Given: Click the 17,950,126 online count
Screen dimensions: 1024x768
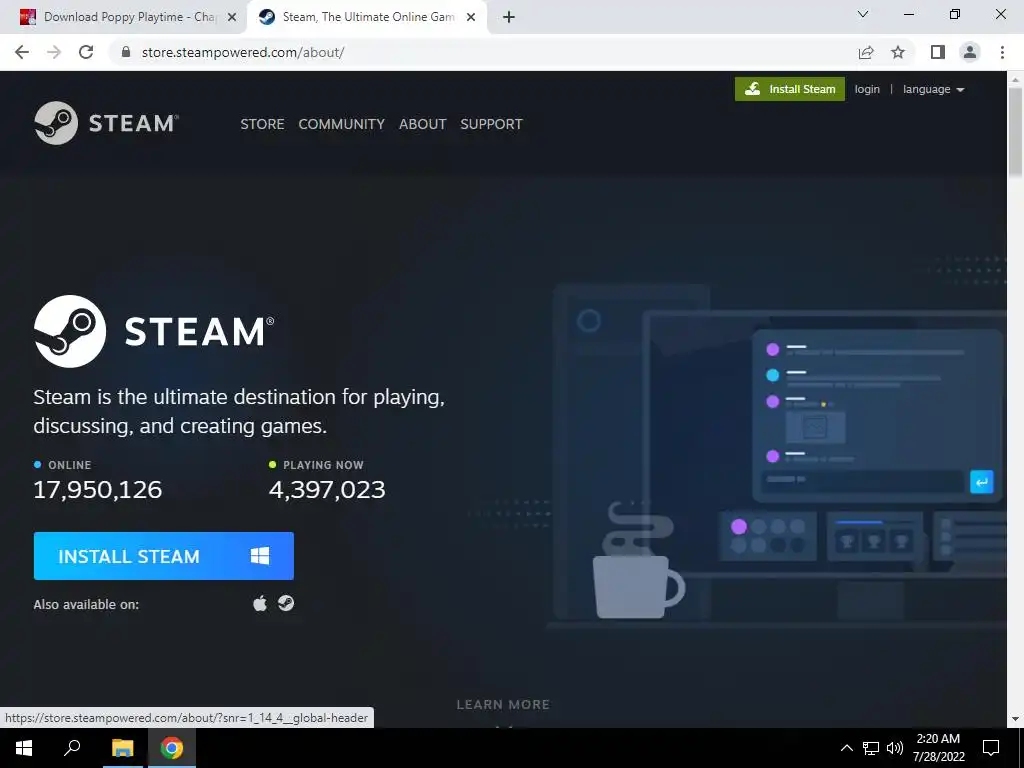Looking at the screenshot, I should (98, 490).
